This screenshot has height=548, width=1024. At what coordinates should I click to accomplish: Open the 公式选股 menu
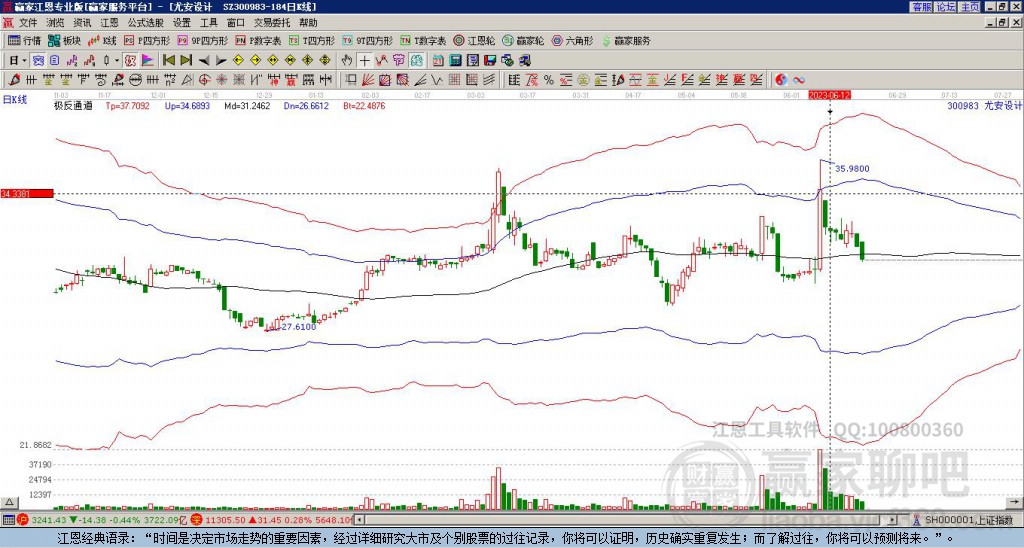[x=146, y=23]
